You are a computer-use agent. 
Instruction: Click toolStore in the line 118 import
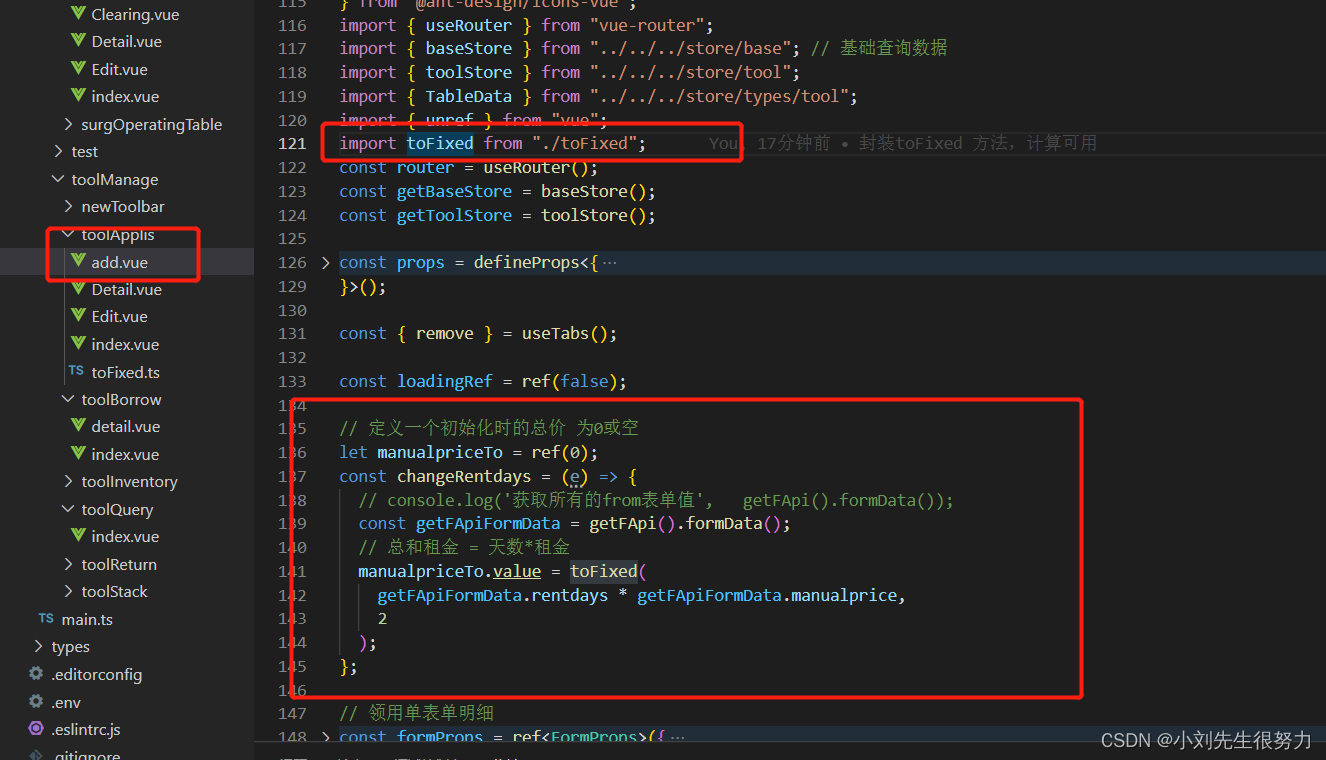coord(468,72)
